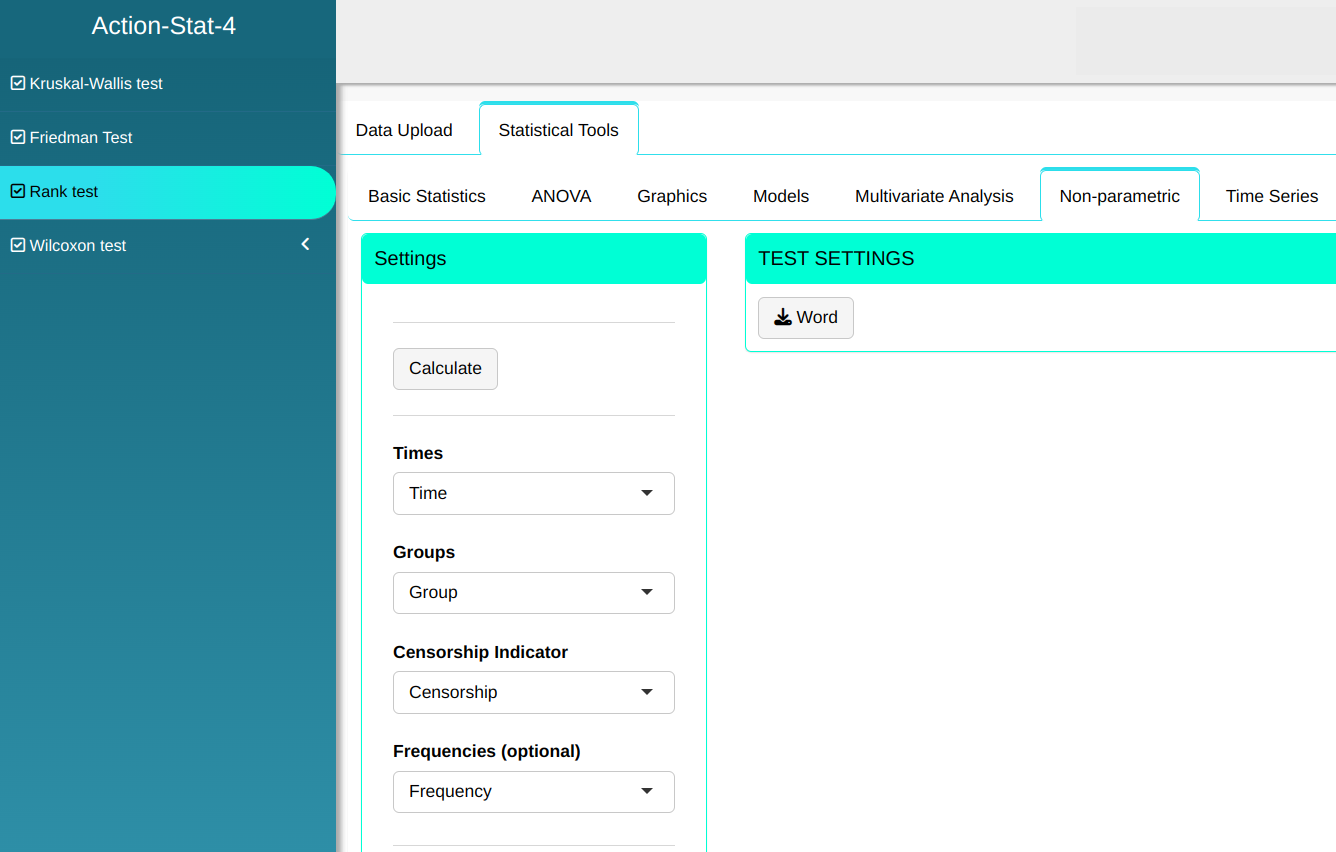
Task: Open the Basic Statistics tab
Action: tap(427, 196)
